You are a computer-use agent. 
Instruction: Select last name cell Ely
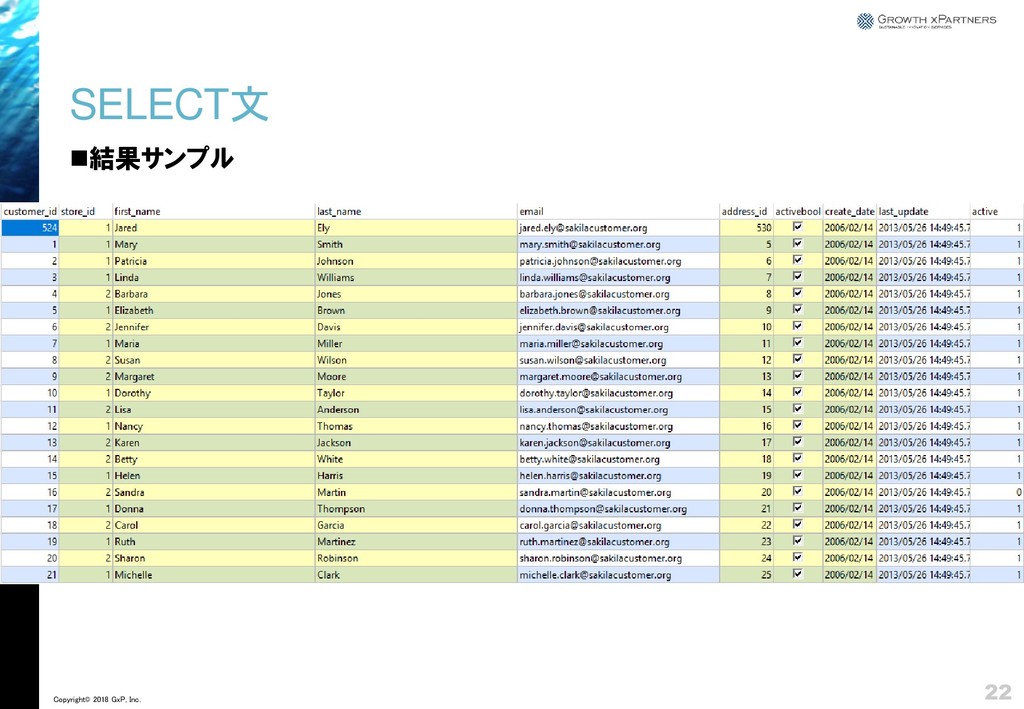416,228
